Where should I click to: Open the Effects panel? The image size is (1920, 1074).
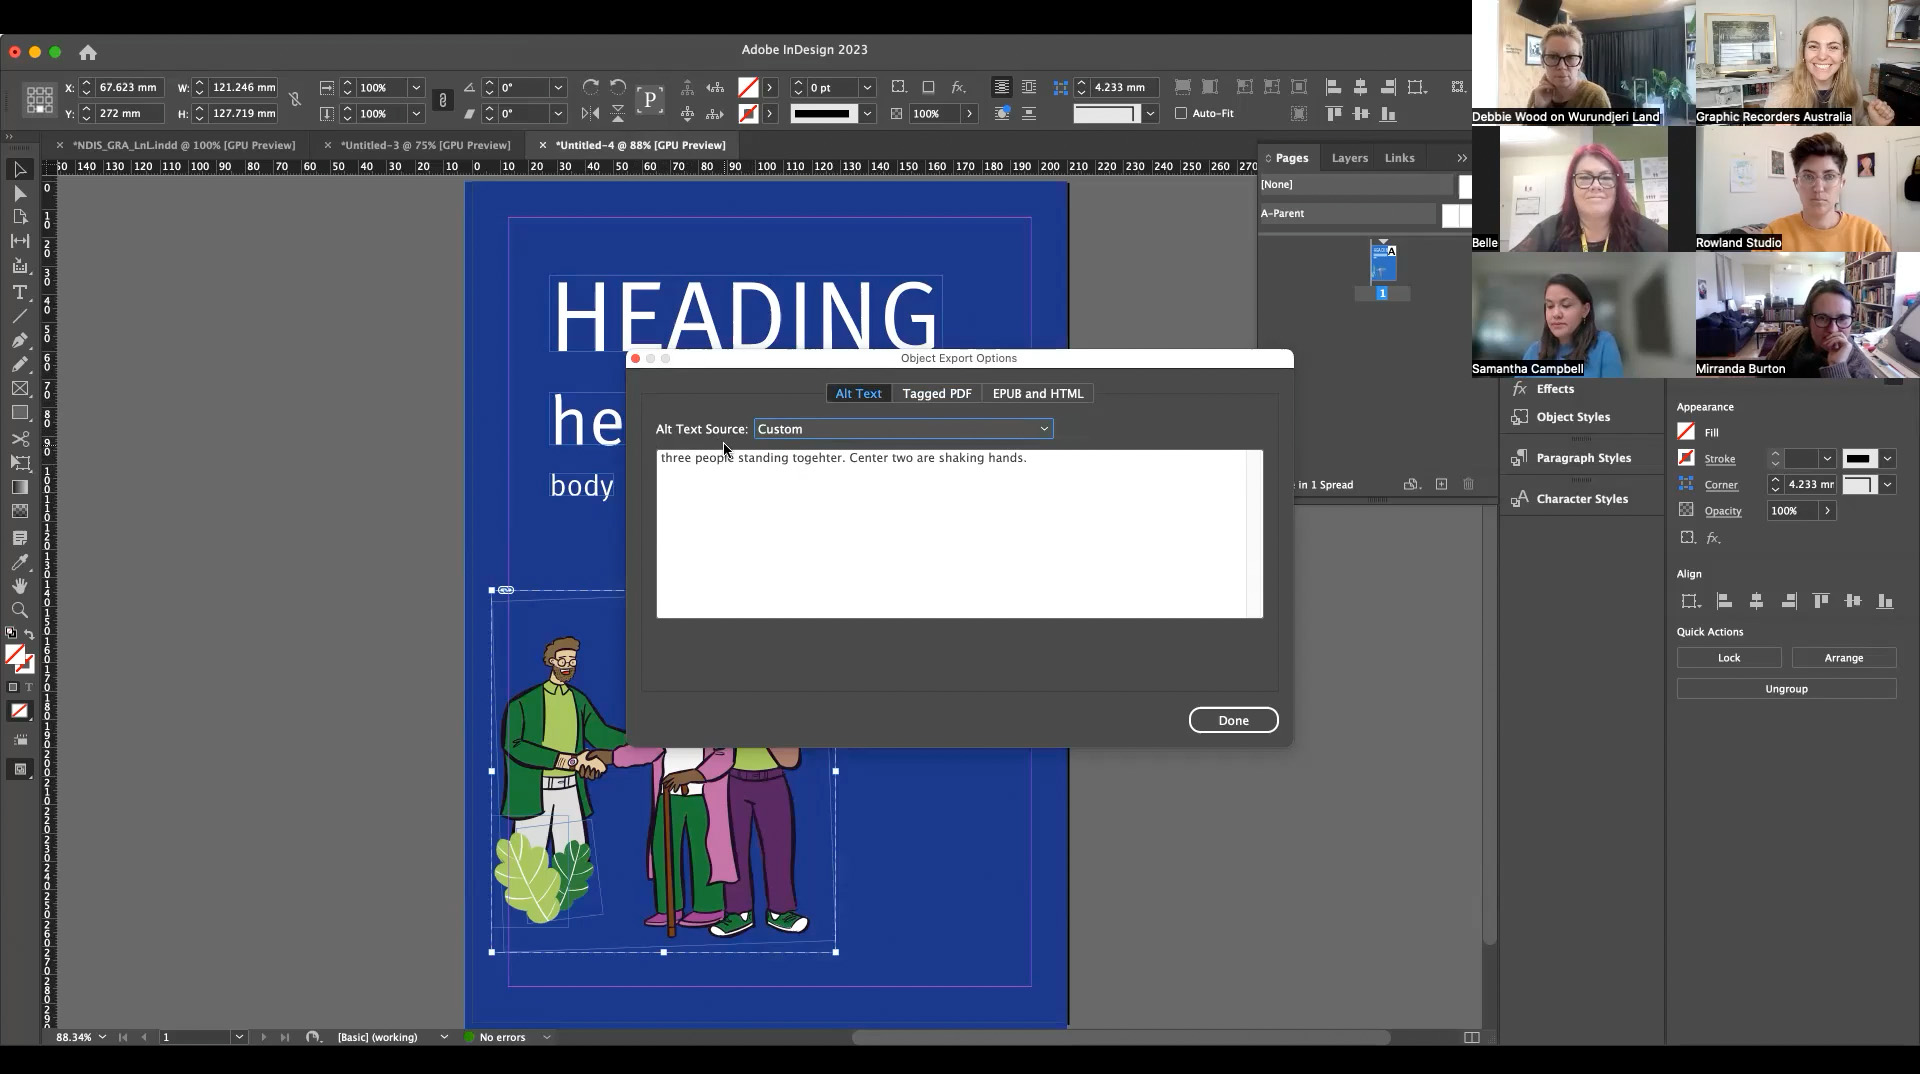click(x=1556, y=389)
